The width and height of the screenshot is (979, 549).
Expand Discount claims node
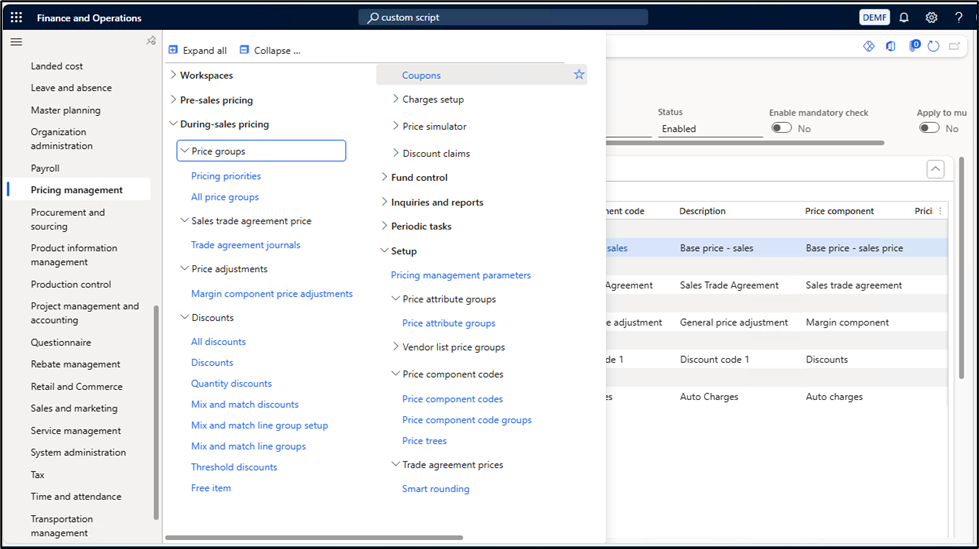click(x=395, y=153)
